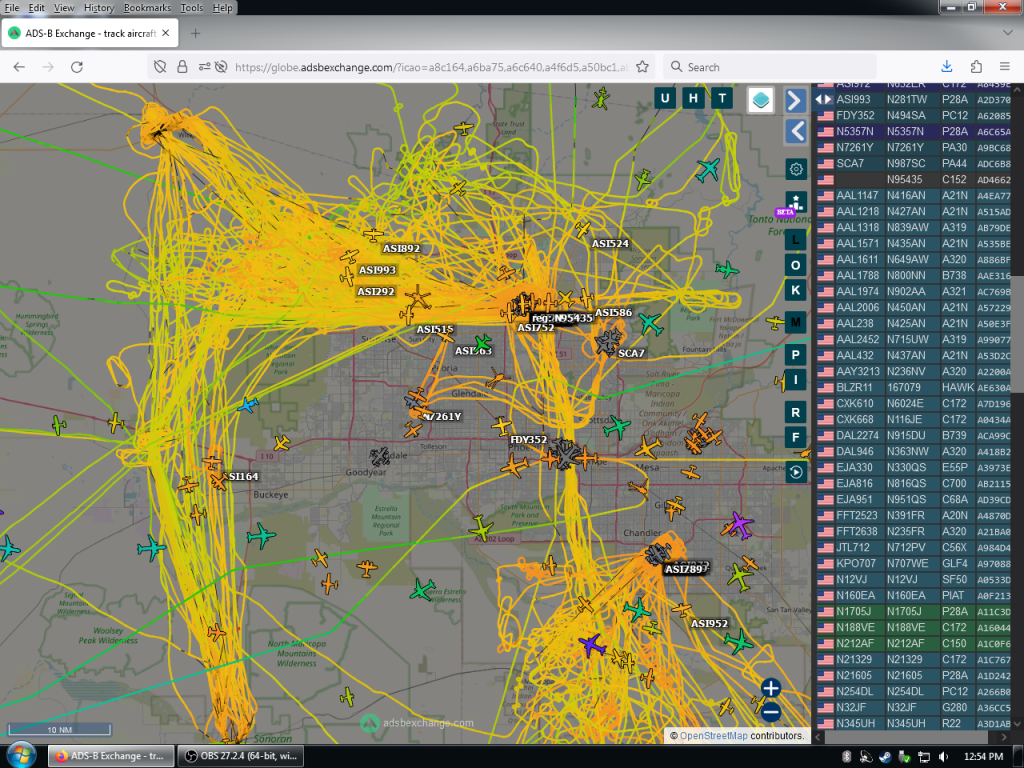Click the taskbar clock 12:54 PM
This screenshot has width=1024, height=768.
[983, 756]
